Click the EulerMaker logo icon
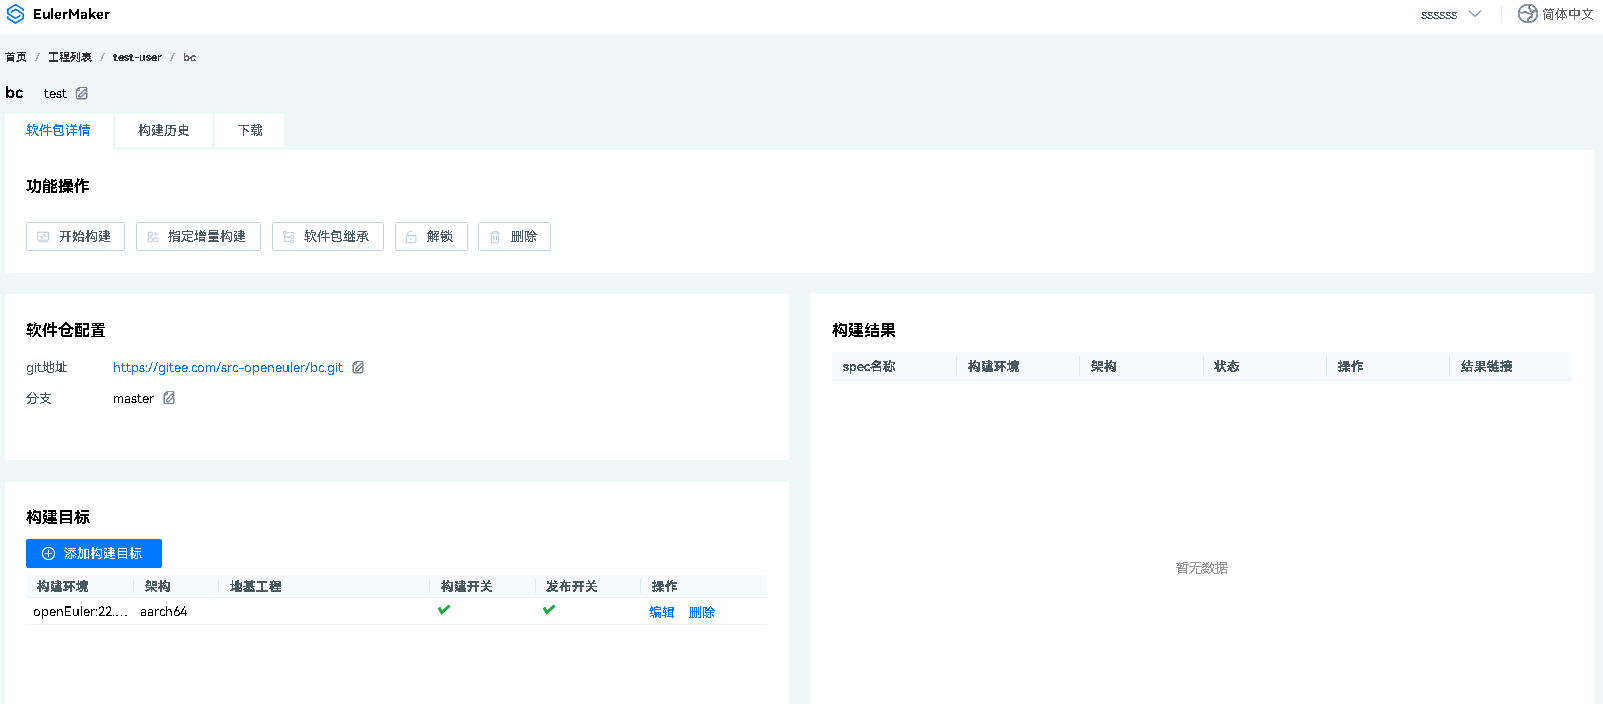1603x704 pixels. coord(15,14)
